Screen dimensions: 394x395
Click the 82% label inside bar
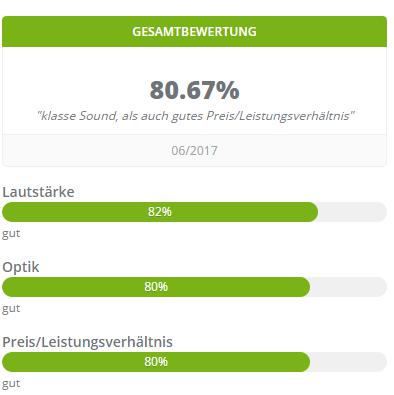pyautogui.click(x=160, y=212)
